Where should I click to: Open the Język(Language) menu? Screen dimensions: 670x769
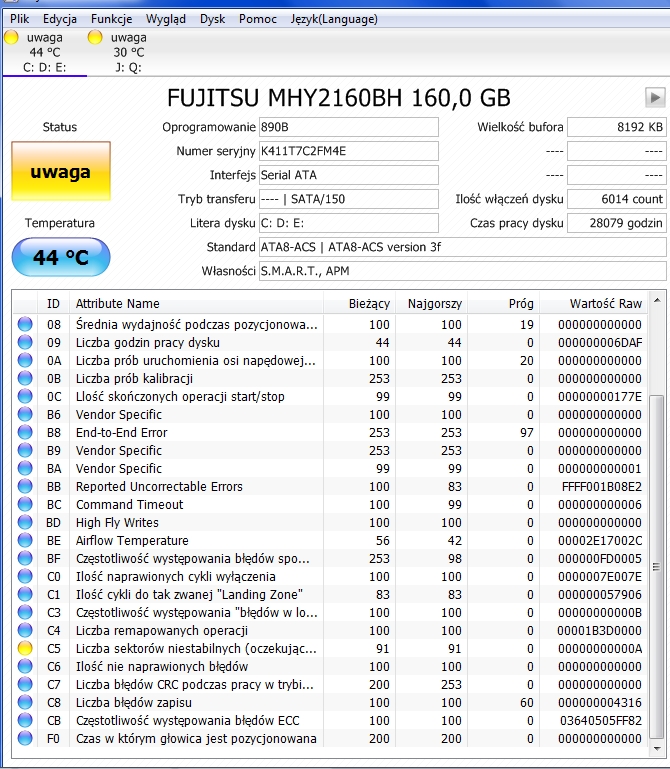pyautogui.click(x=334, y=19)
